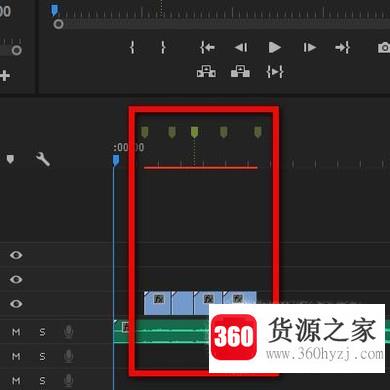
Task: Select the fifth timeline marker on the ruler
Action: pyautogui.click(x=258, y=132)
